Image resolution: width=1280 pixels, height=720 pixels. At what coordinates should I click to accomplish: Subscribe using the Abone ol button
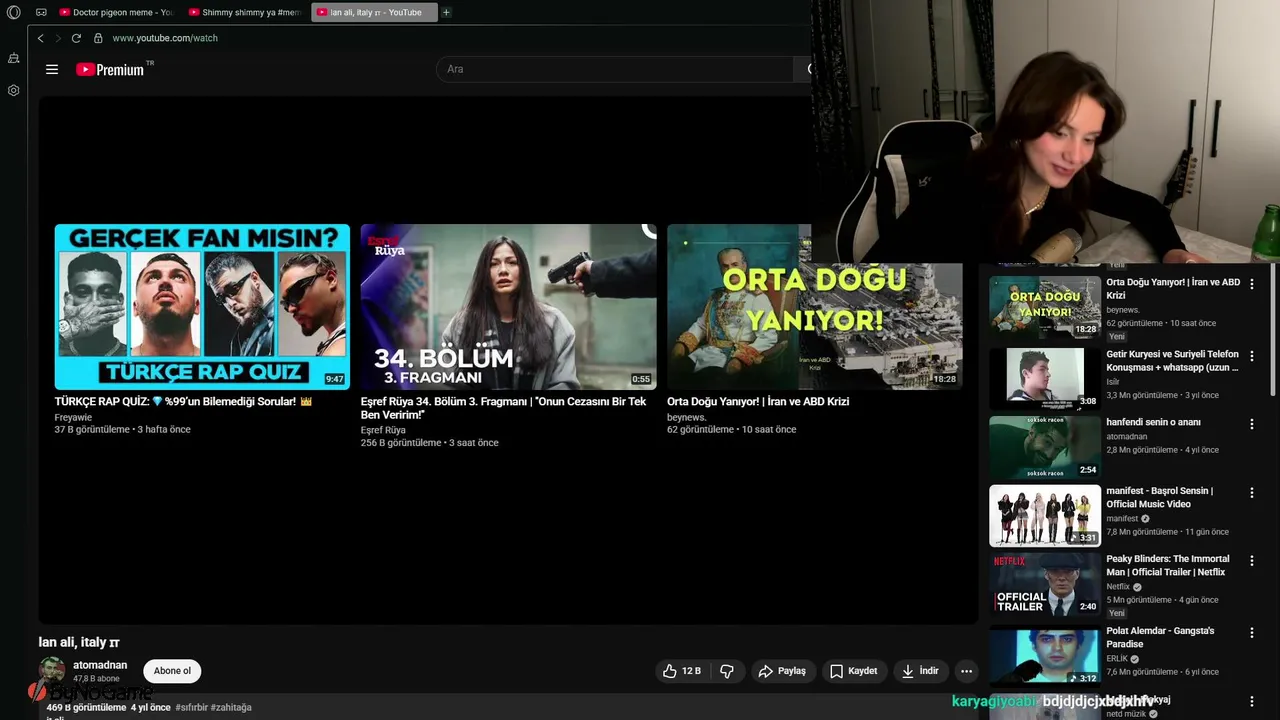(172, 671)
